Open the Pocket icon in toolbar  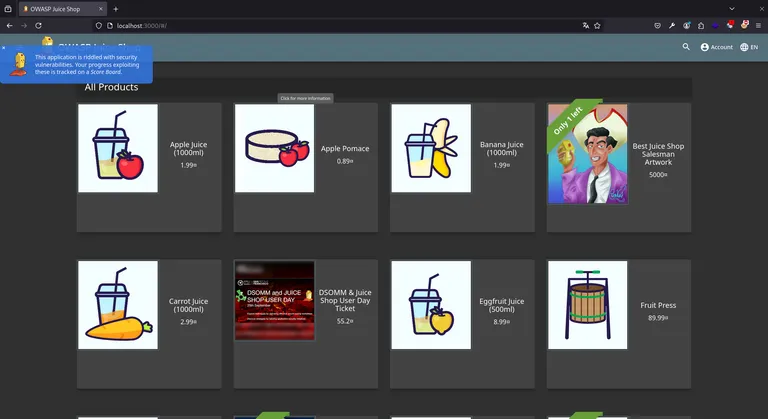657,25
